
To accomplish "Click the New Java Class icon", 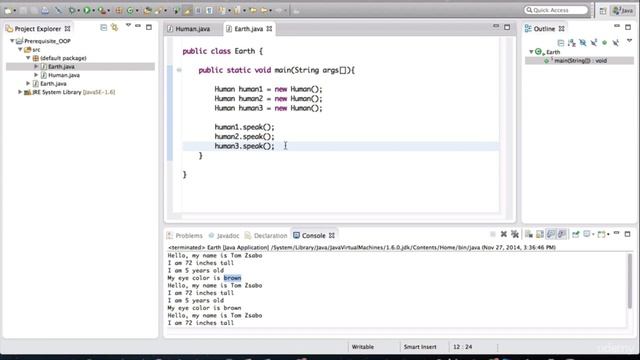I will click(x=130, y=11).
